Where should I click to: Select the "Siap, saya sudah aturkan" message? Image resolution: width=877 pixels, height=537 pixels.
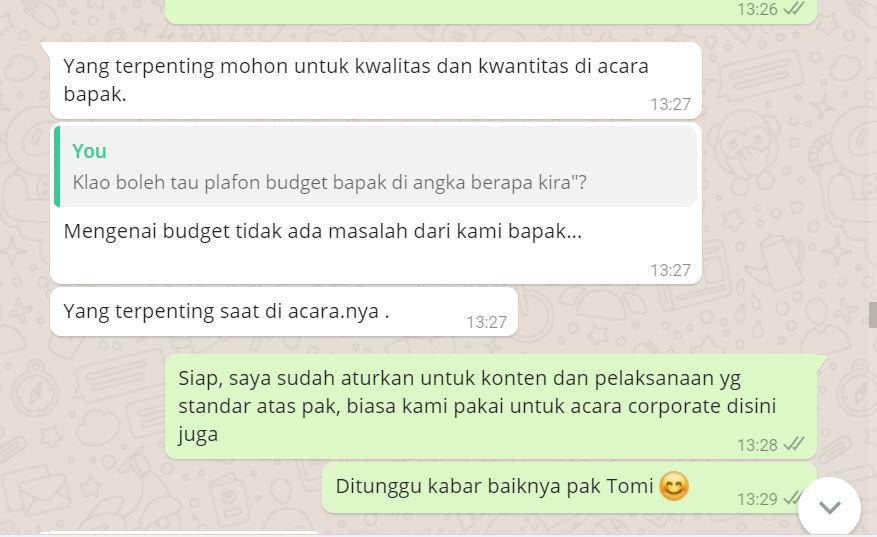491,406
